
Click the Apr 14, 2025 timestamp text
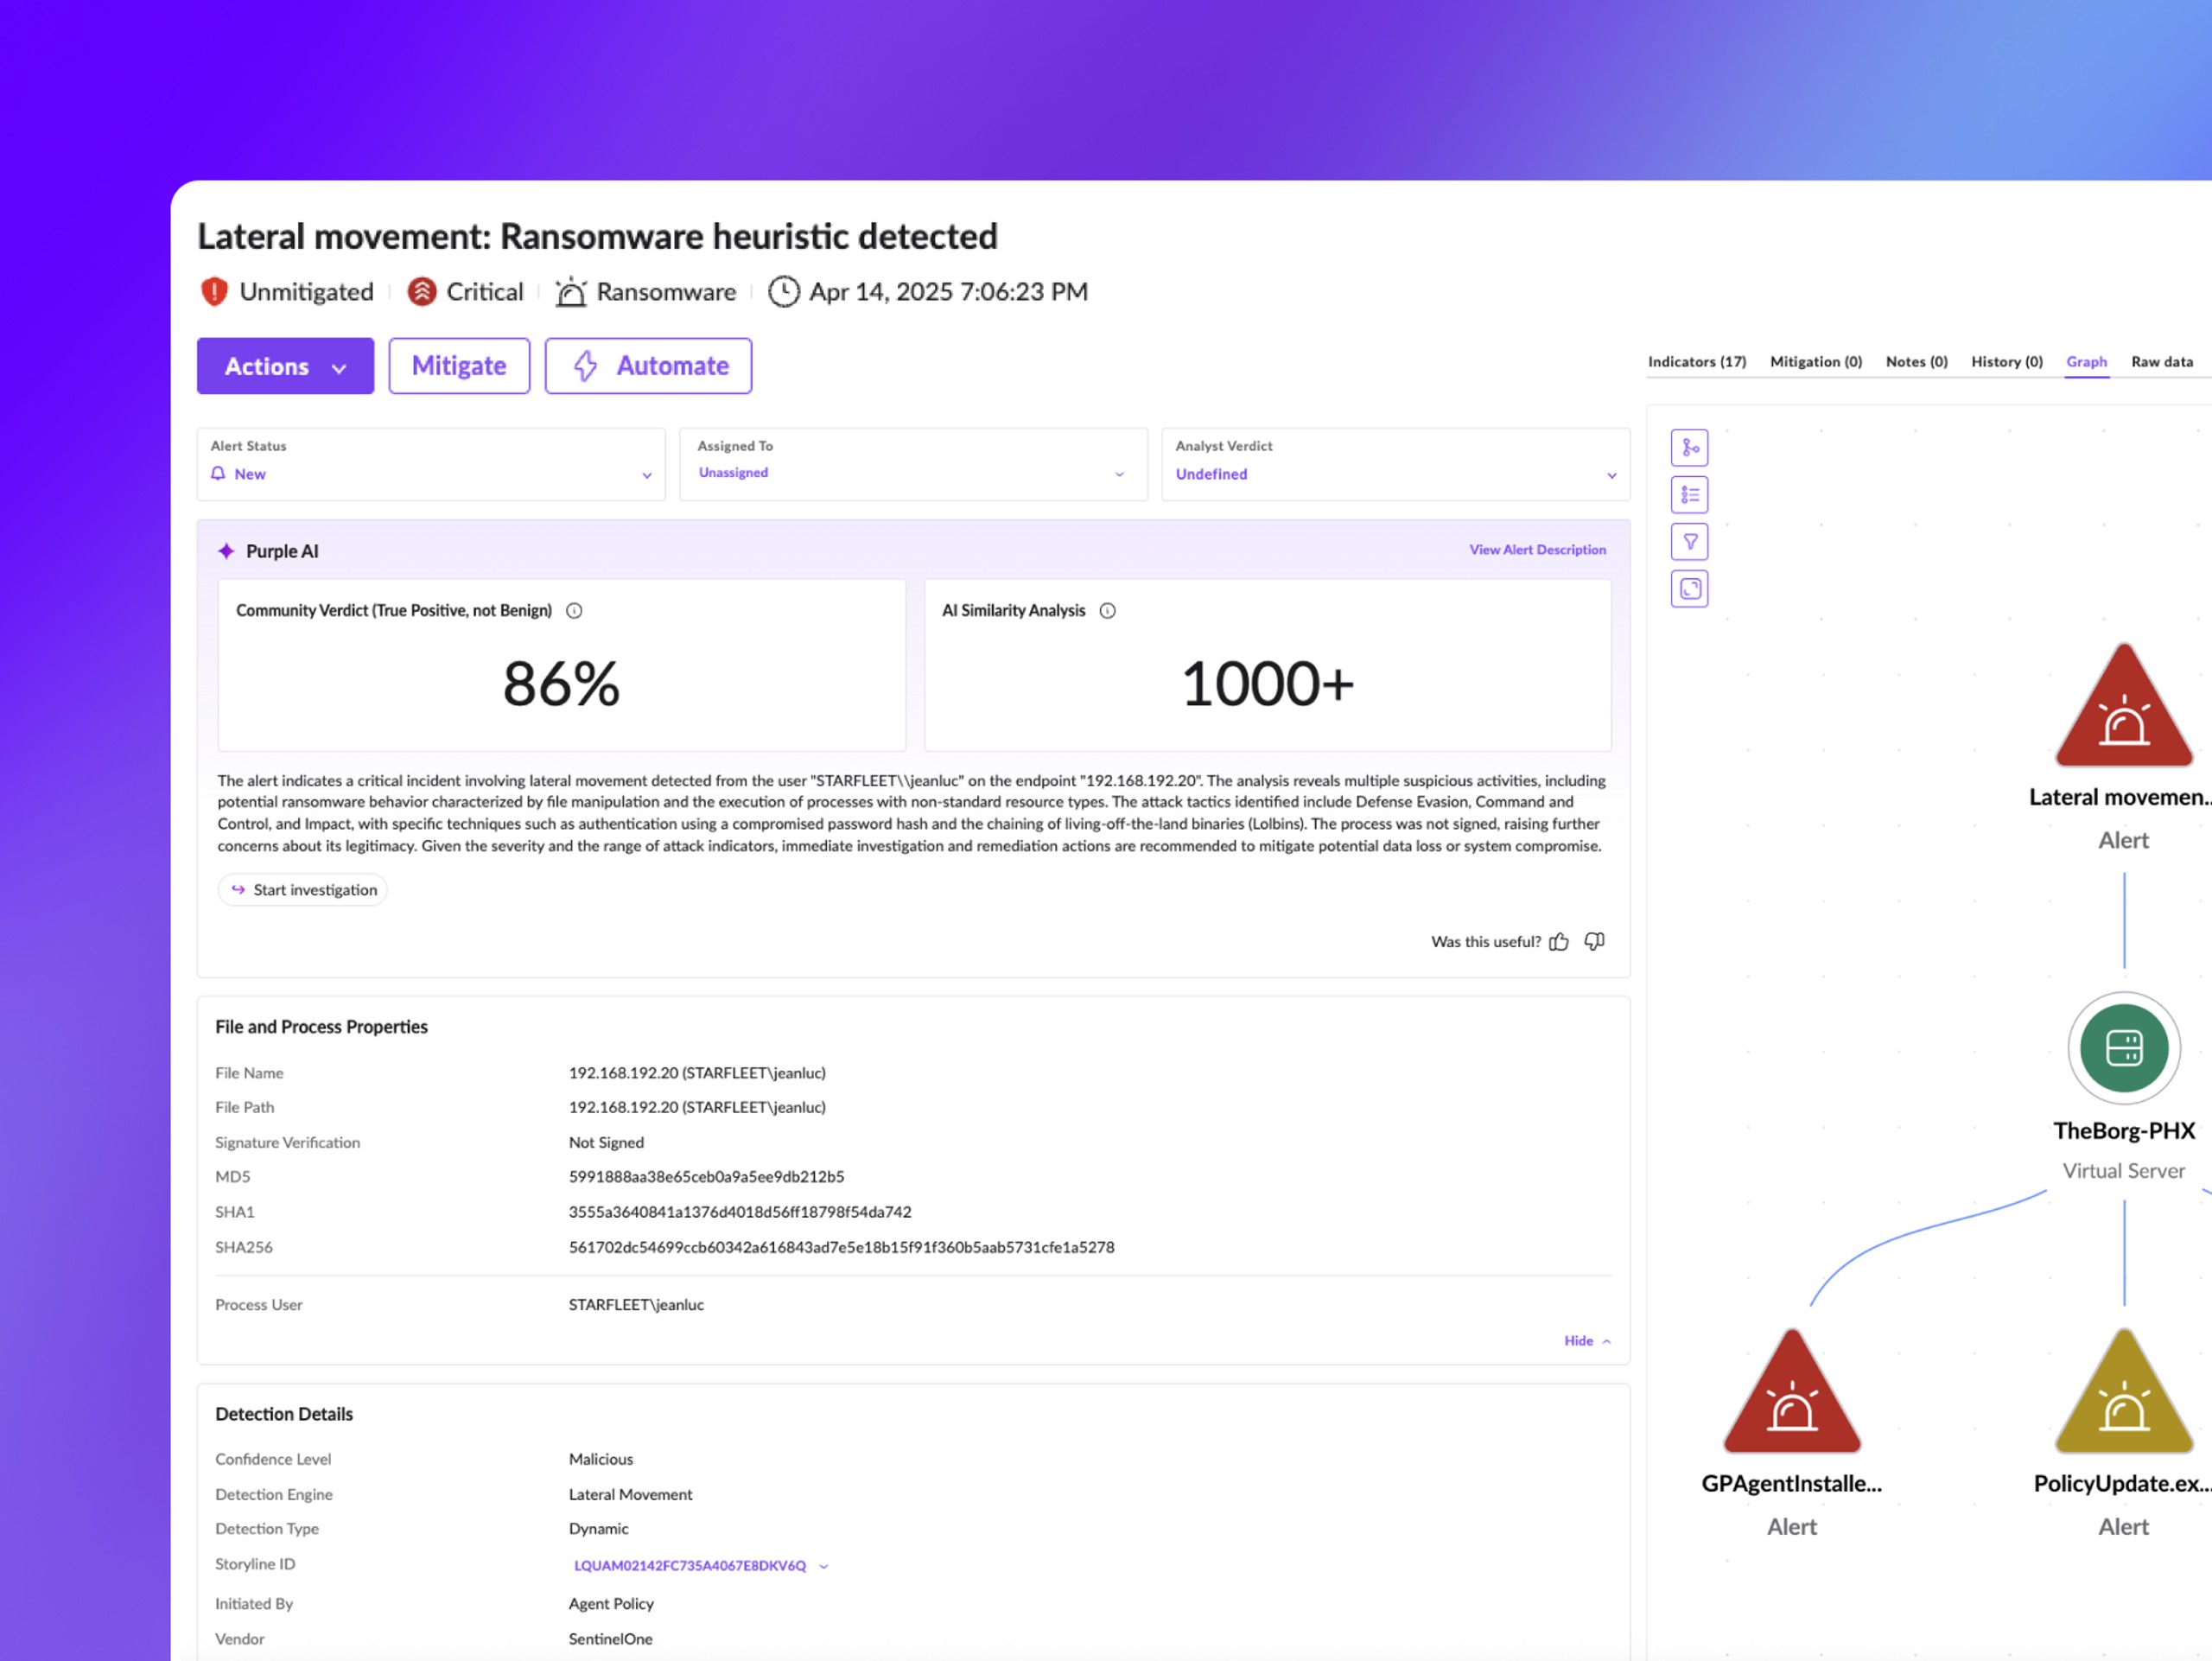[x=948, y=291]
